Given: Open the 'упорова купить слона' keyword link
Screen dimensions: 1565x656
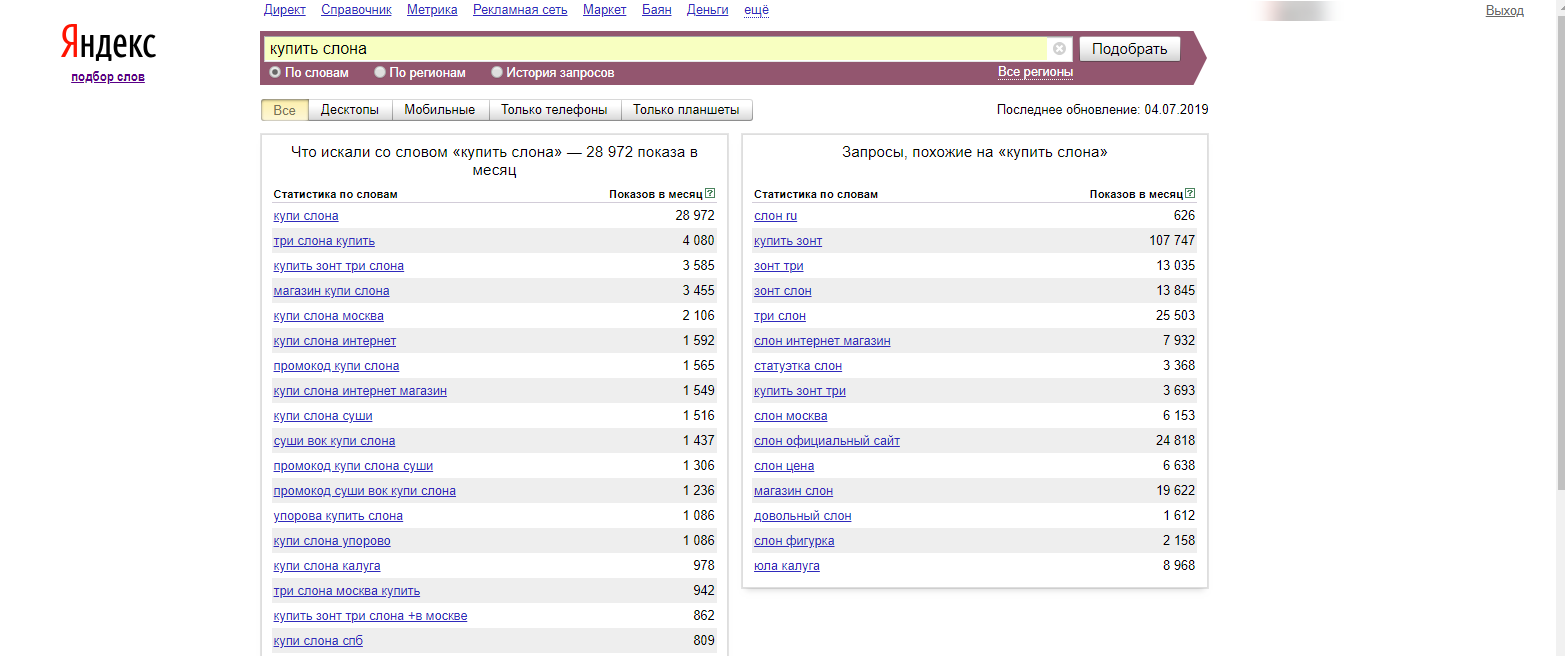Looking at the screenshot, I should (338, 516).
